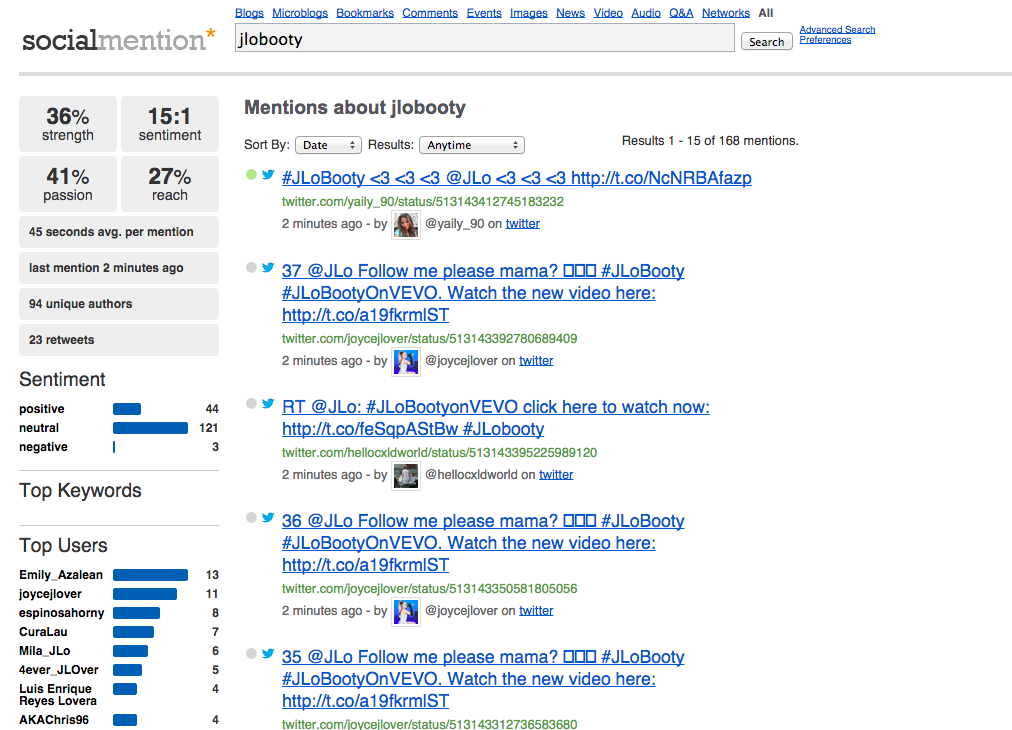The width and height of the screenshot is (1012, 730).
Task: Click the Twitter icon on the RT @JLo mention
Action: pos(268,404)
